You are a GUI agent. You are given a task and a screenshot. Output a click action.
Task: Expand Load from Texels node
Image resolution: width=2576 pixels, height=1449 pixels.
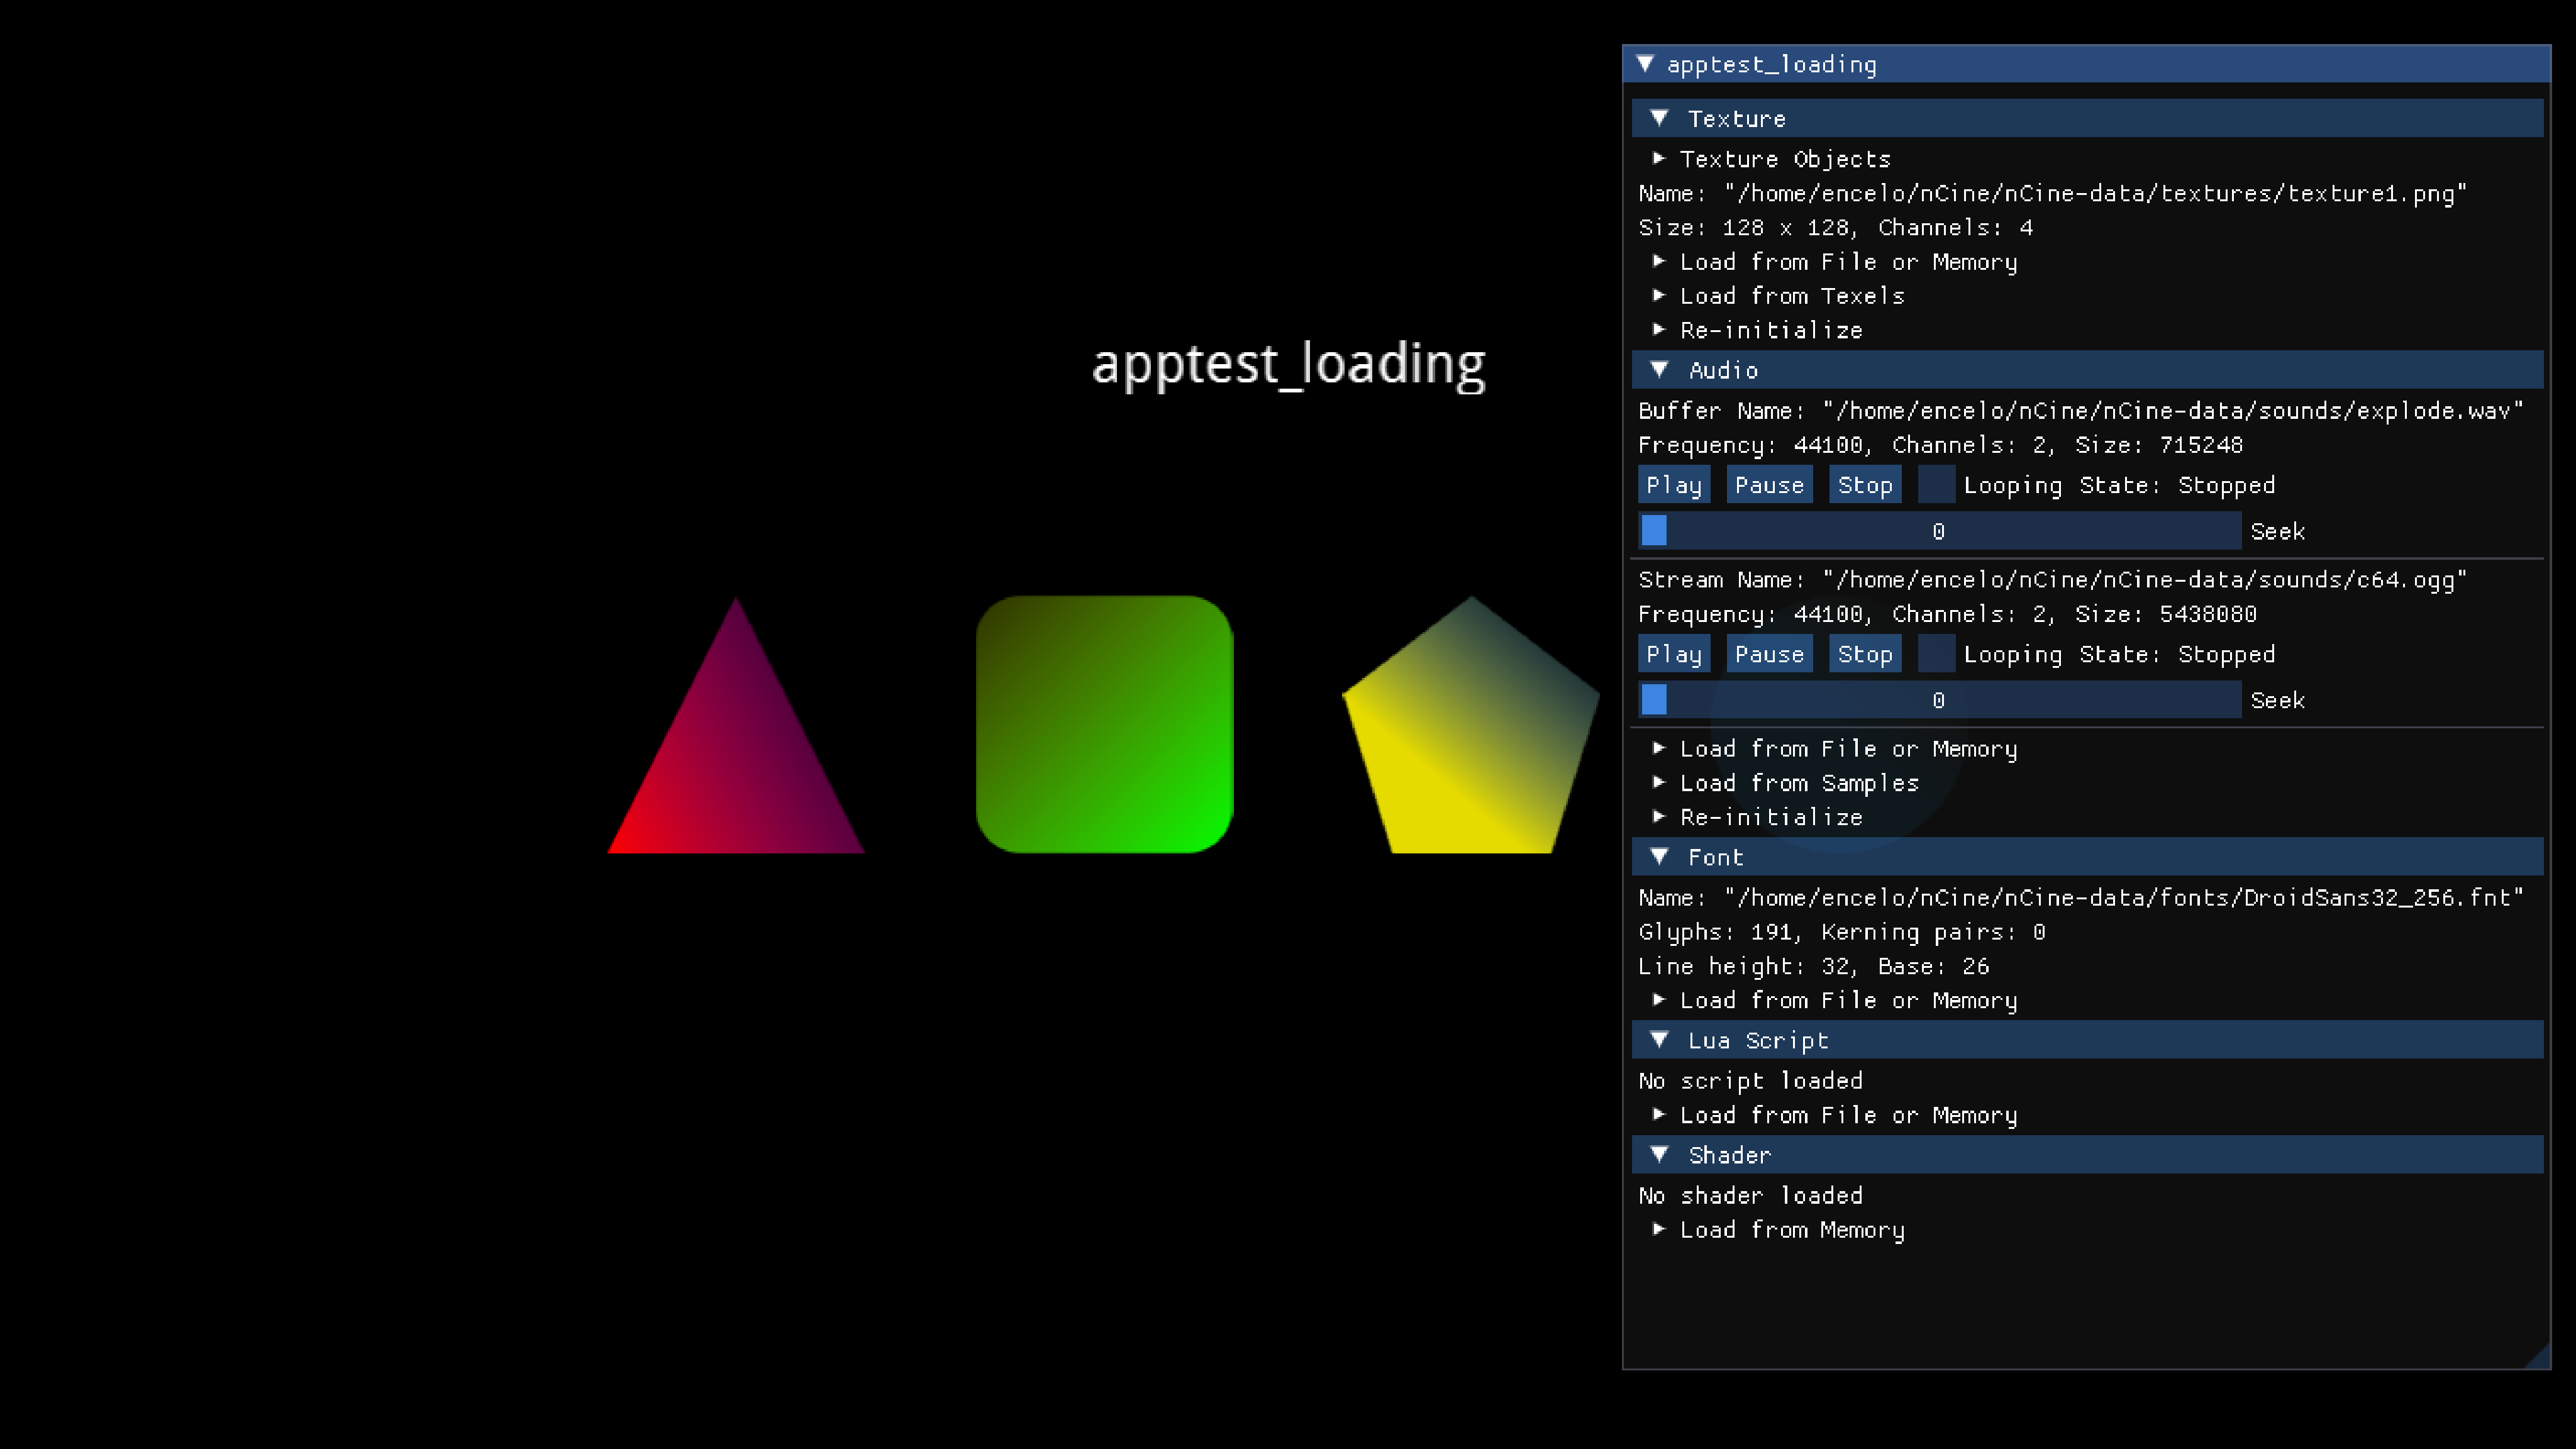point(1660,295)
